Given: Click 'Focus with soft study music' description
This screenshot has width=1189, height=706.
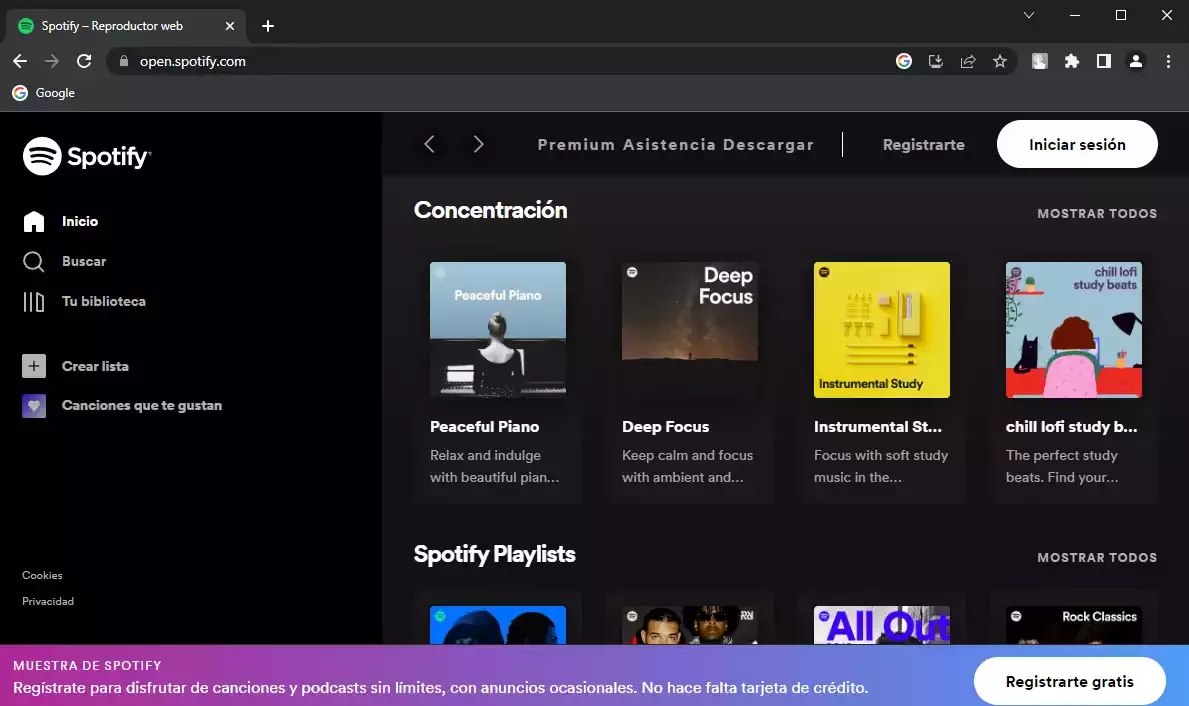Looking at the screenshot, I should point(880,466).
